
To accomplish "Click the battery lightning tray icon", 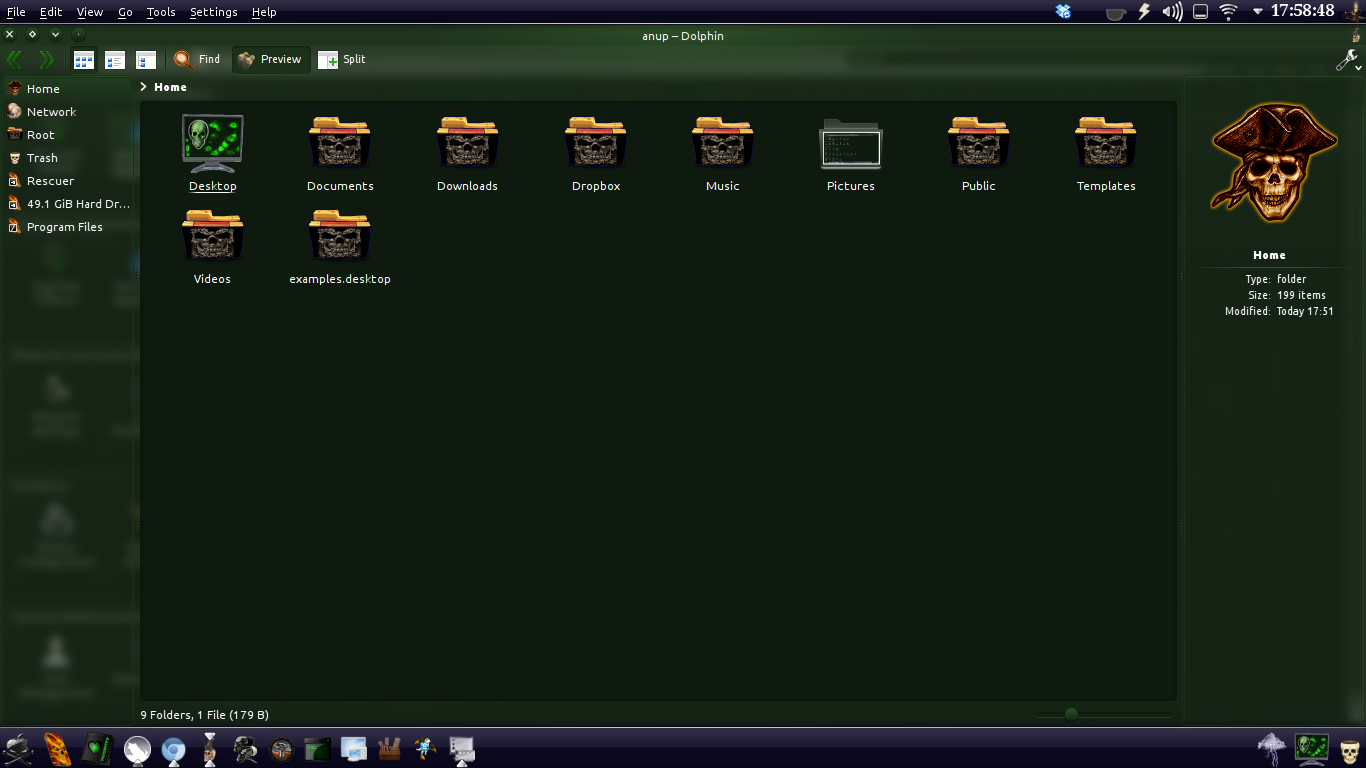I will tap(1145, 12).
